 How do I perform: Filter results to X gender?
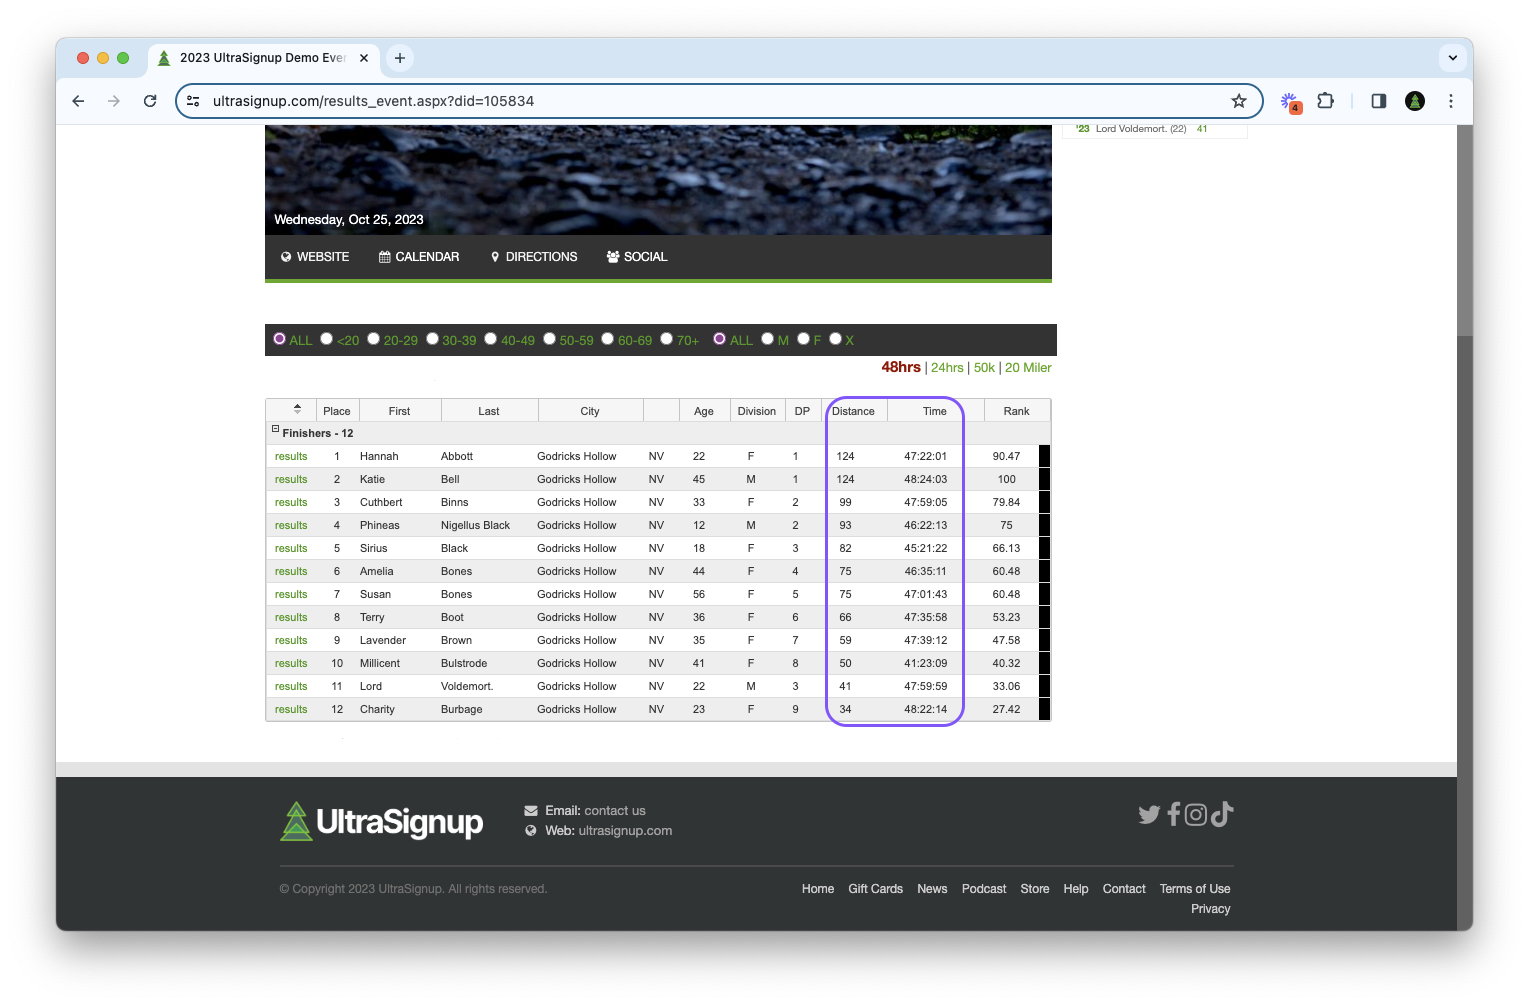[835, 339]
